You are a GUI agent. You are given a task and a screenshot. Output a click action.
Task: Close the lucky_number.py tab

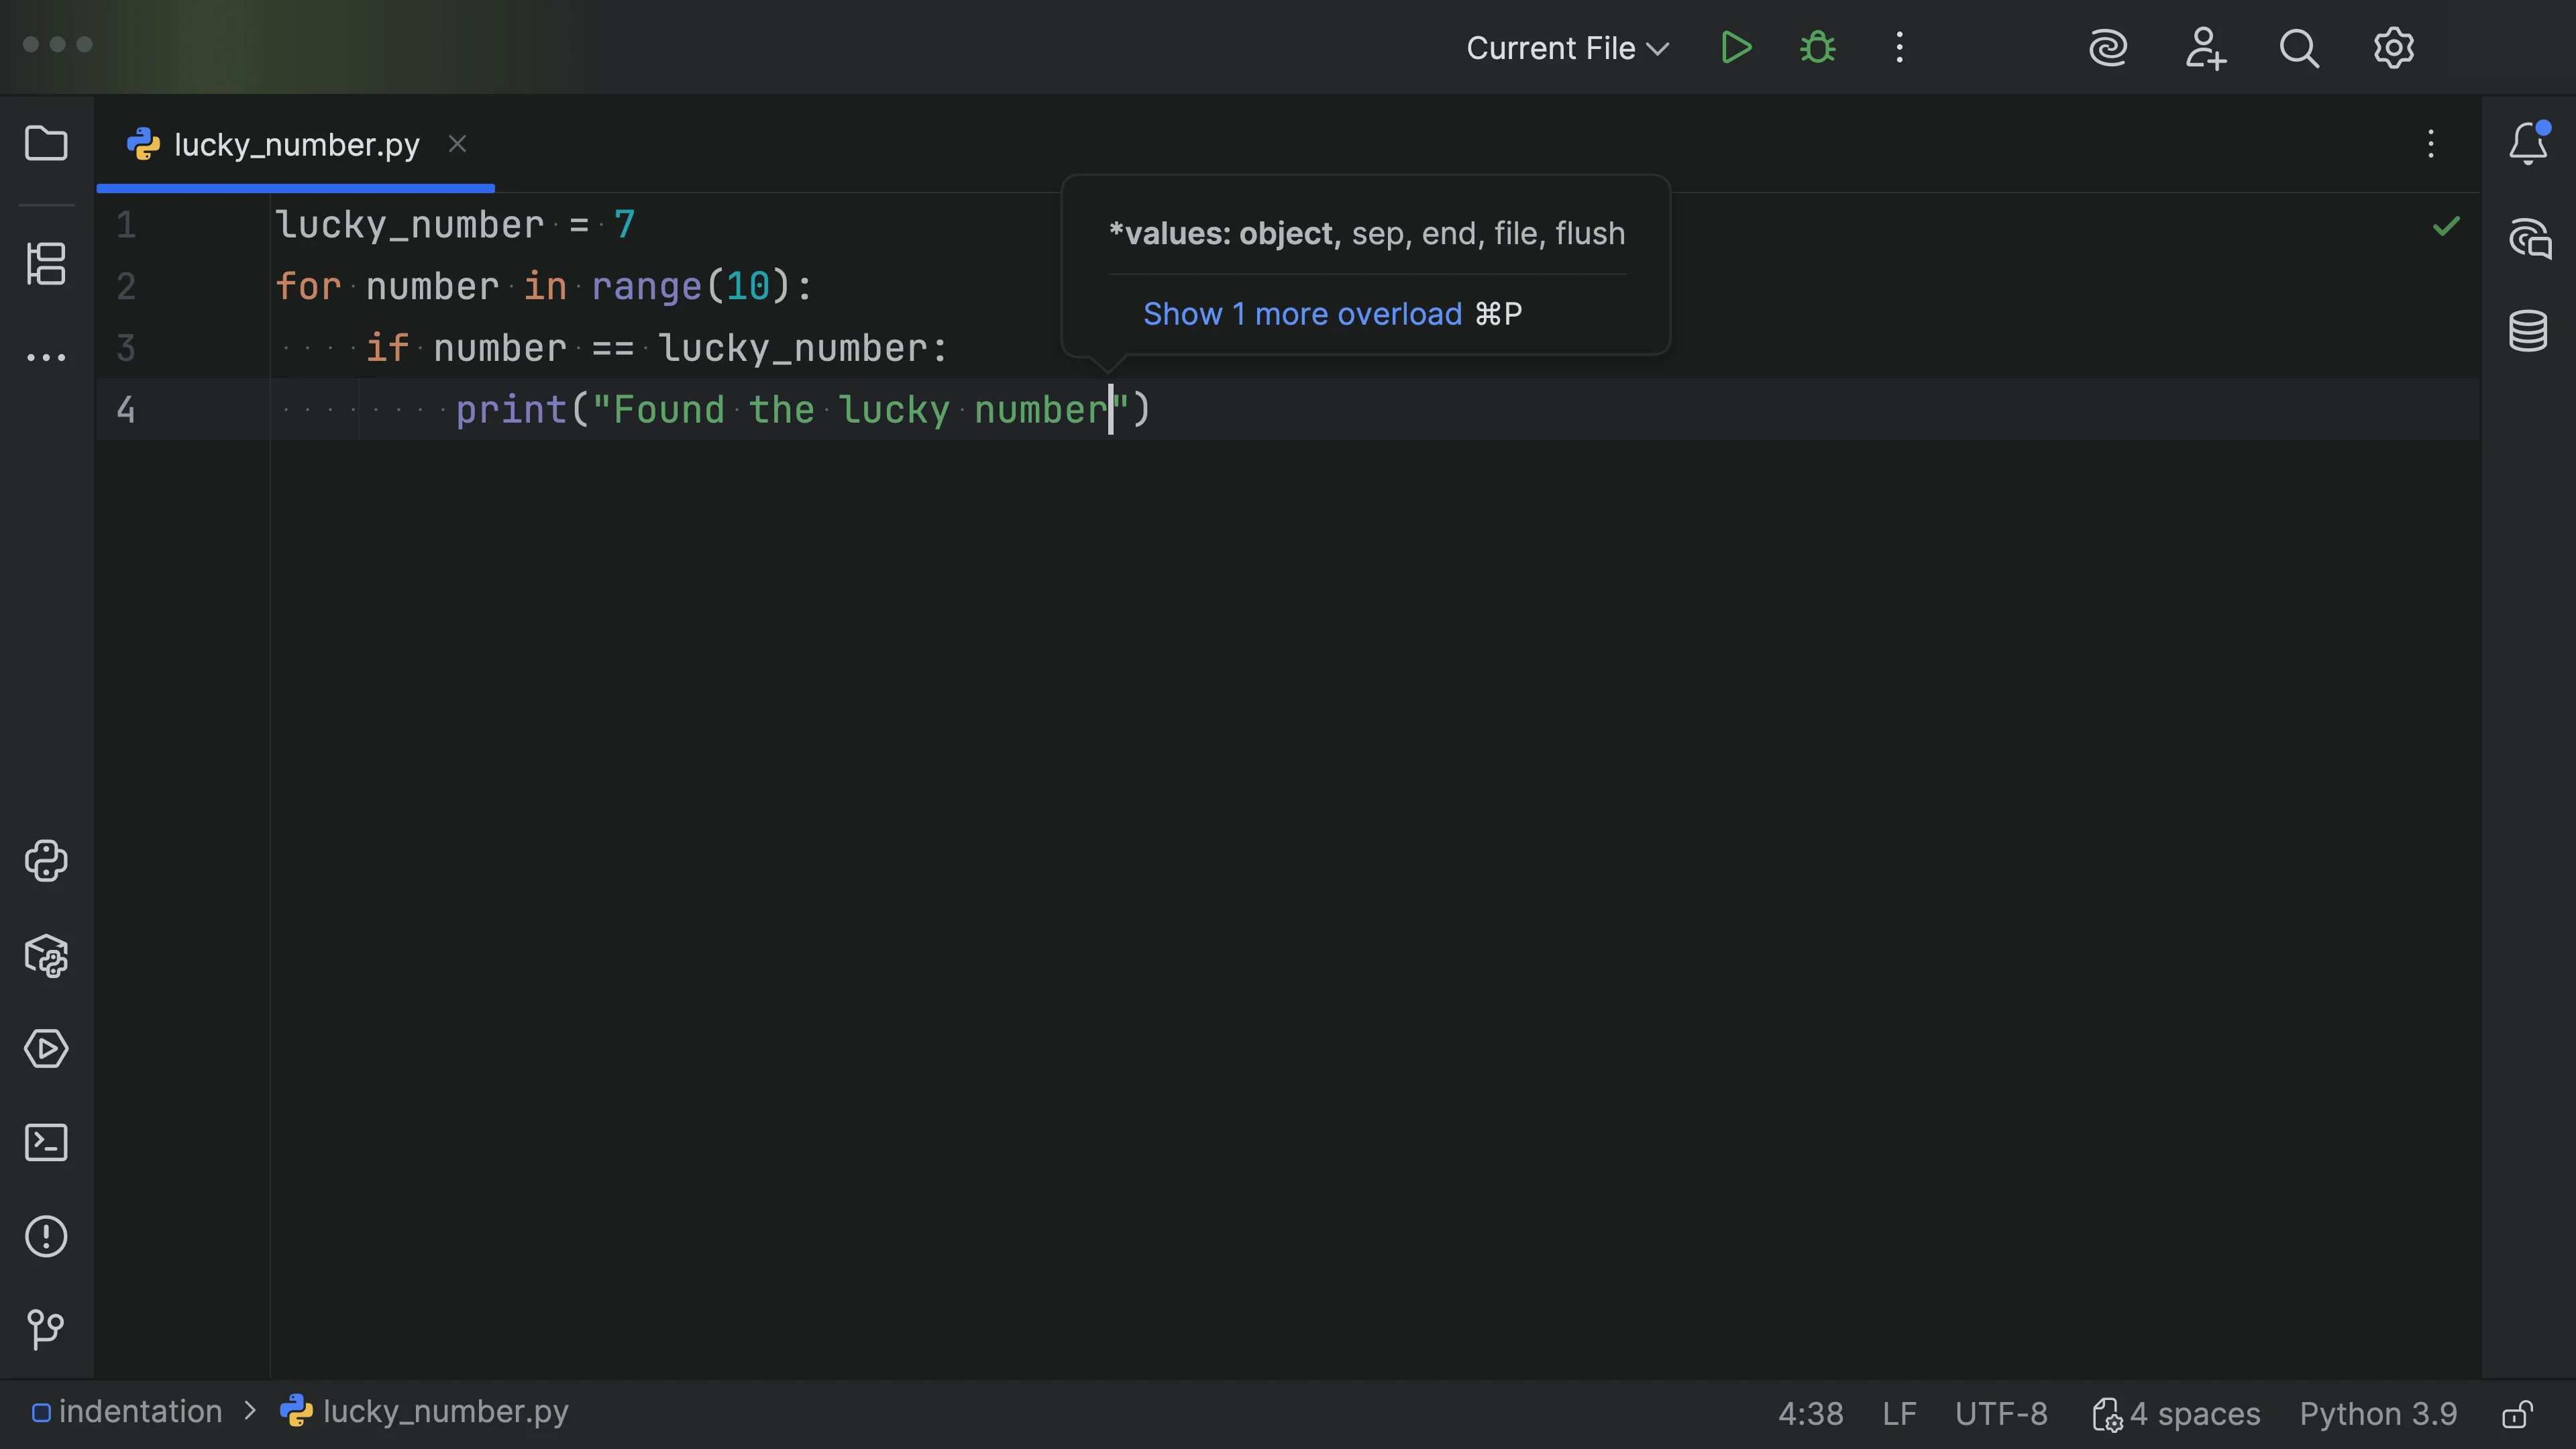[457, 144]
